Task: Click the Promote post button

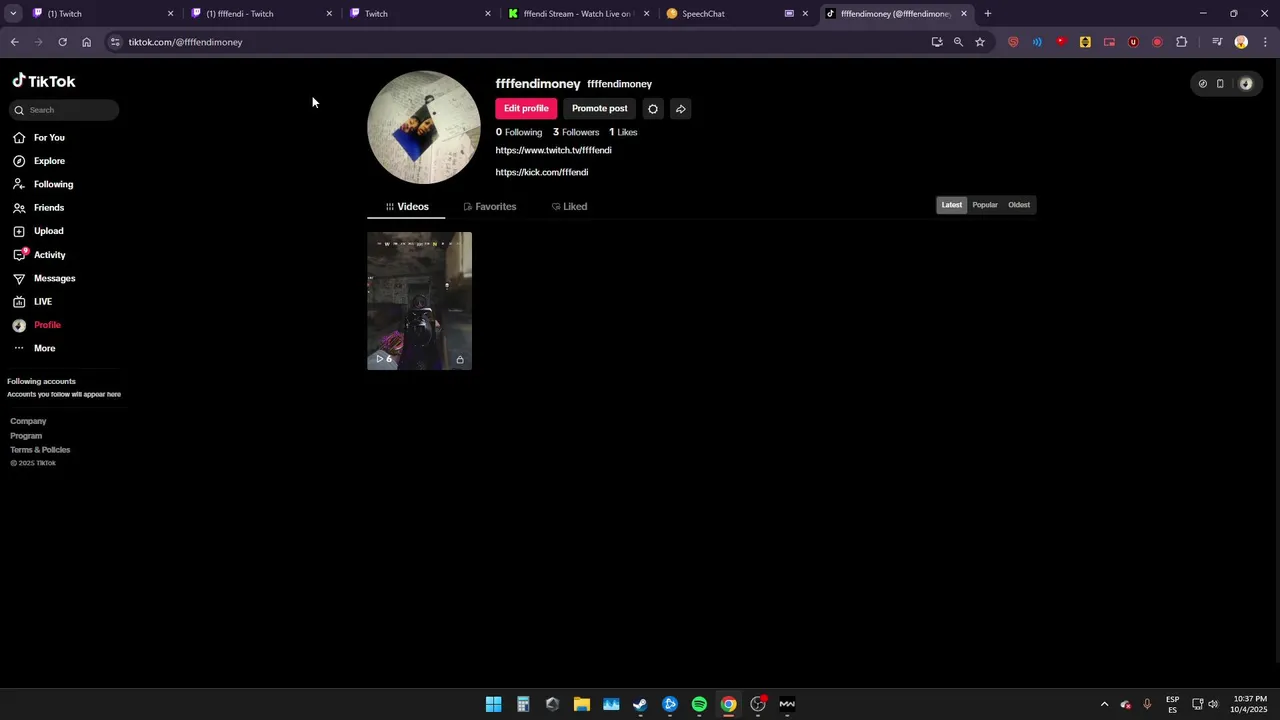Action: (600, 108)
